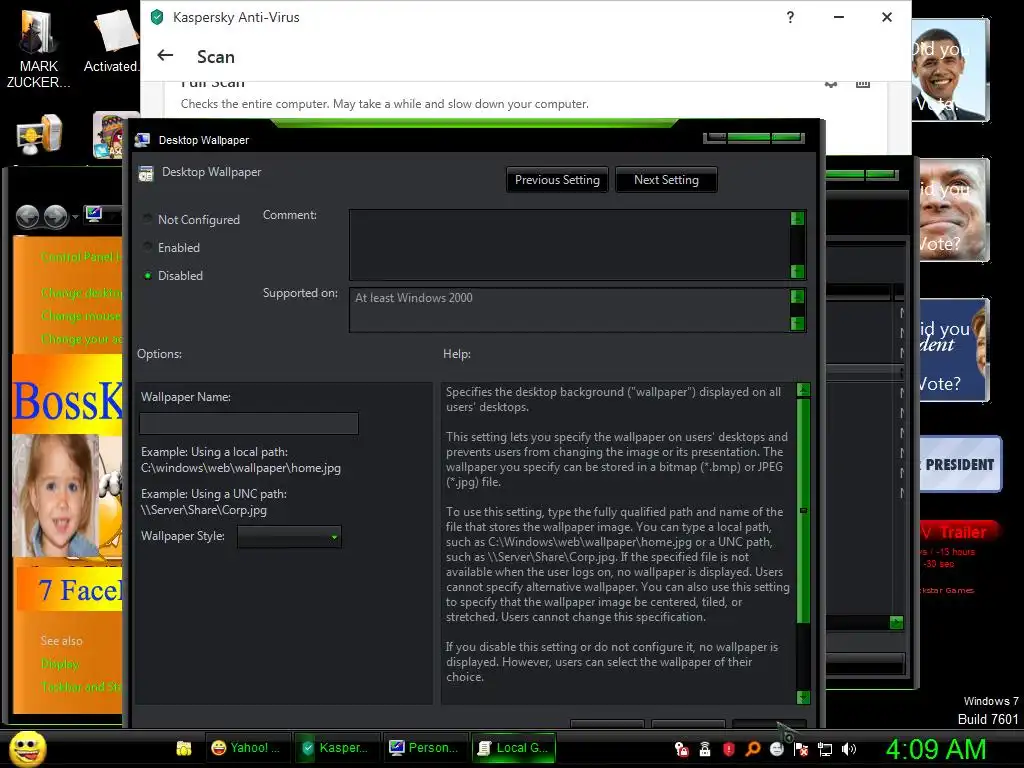Image resolution: width=1024 pixels, height=768 pixels.
Task: Click the grey smiley face tray icon
Action: tap(776, 749)
